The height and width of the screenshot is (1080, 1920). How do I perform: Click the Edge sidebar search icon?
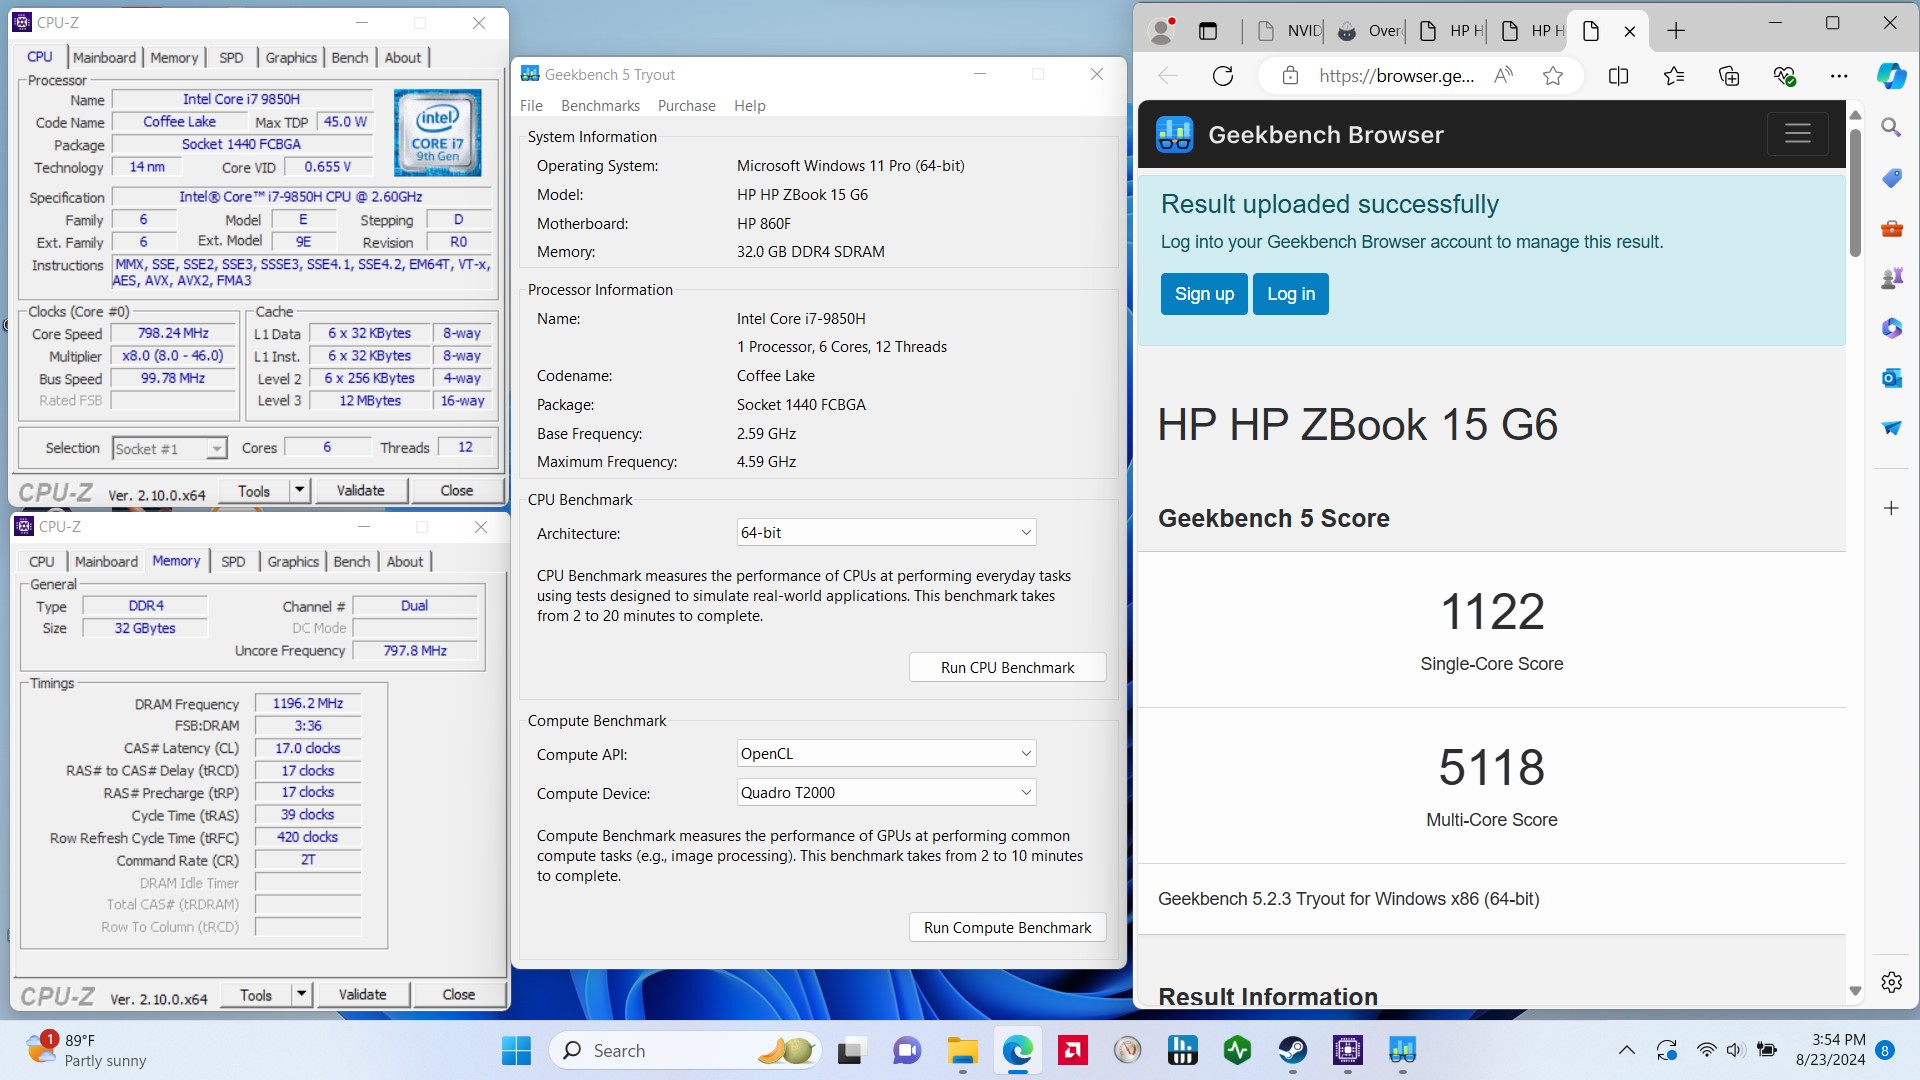[x=1891, y=127]
